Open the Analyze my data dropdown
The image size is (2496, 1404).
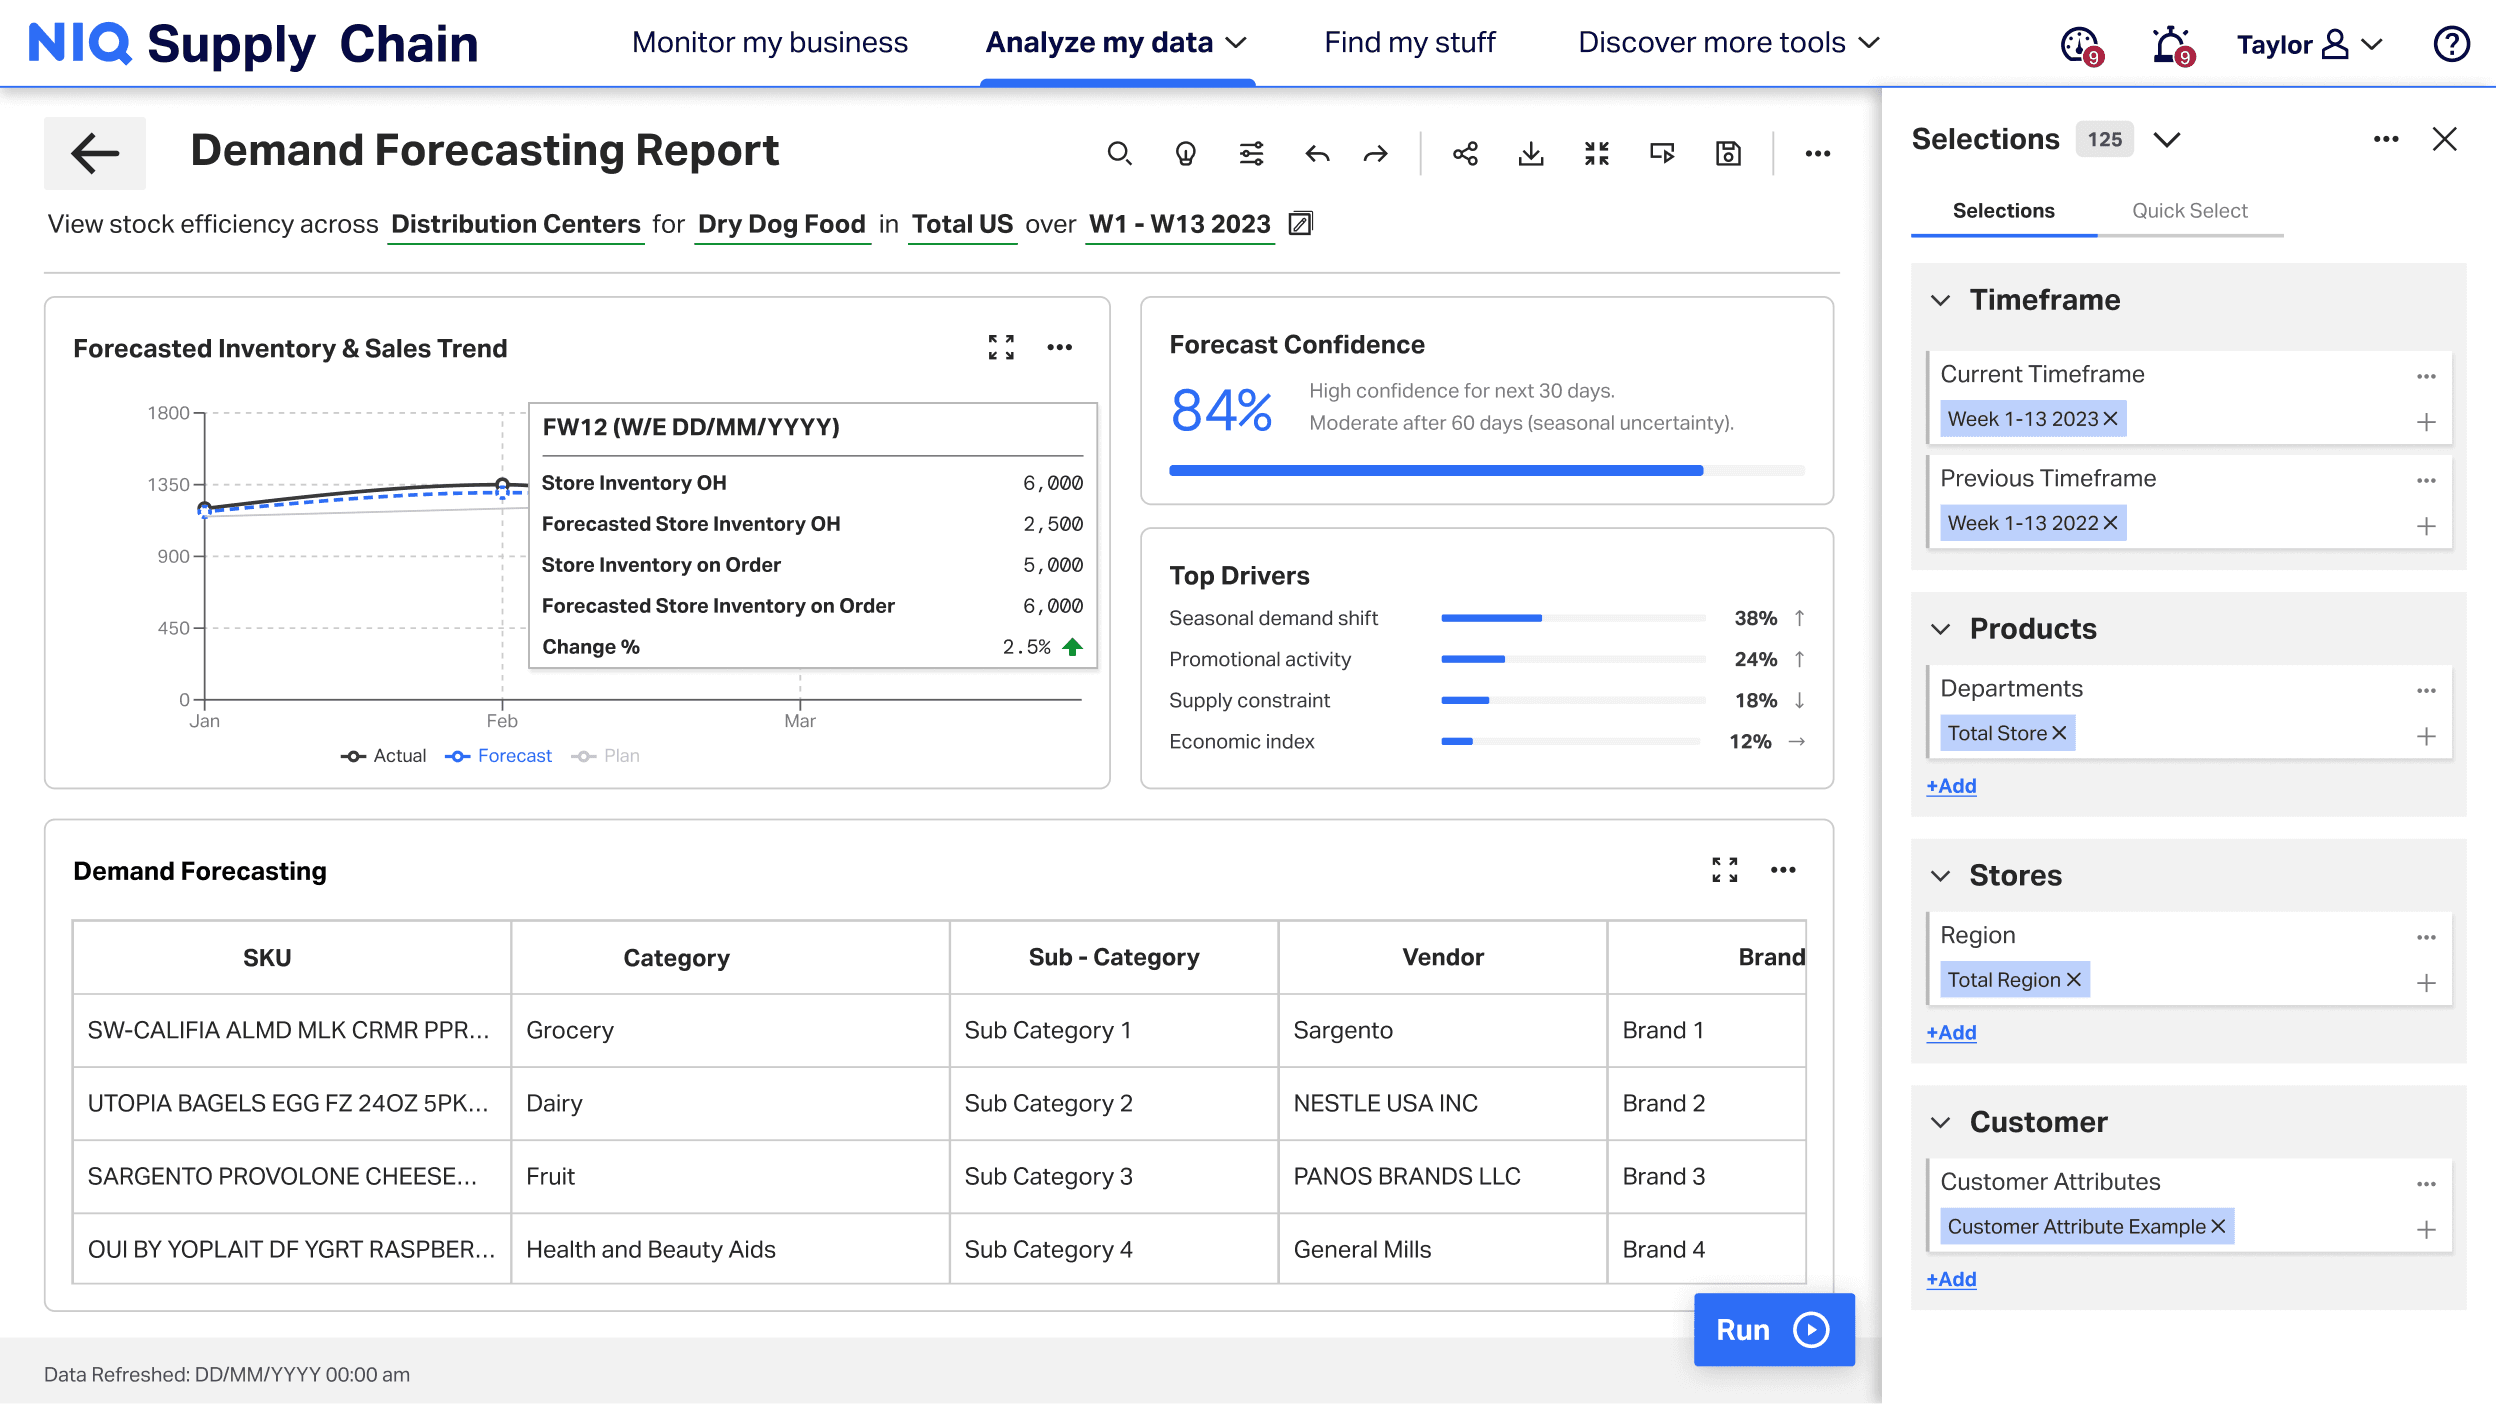click(x=1116, y=42)
